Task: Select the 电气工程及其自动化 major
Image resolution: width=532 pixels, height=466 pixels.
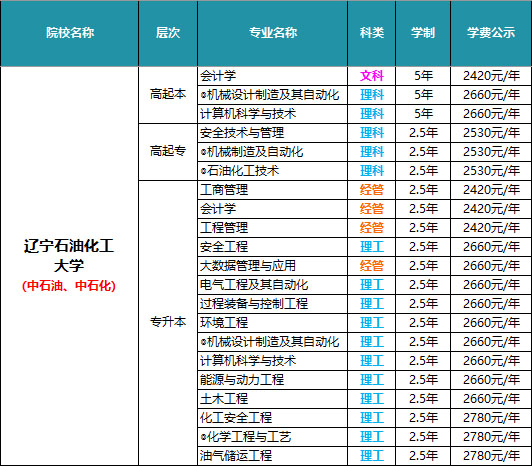Action: [254, 285]
